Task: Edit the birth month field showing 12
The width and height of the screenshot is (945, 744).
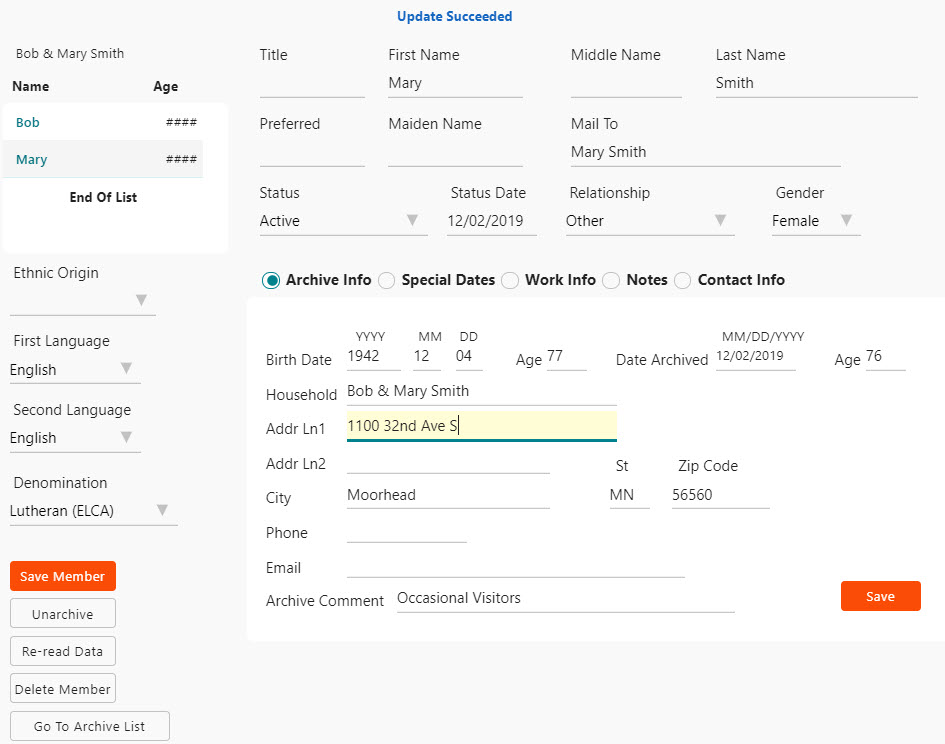Action: click(427, 356)
